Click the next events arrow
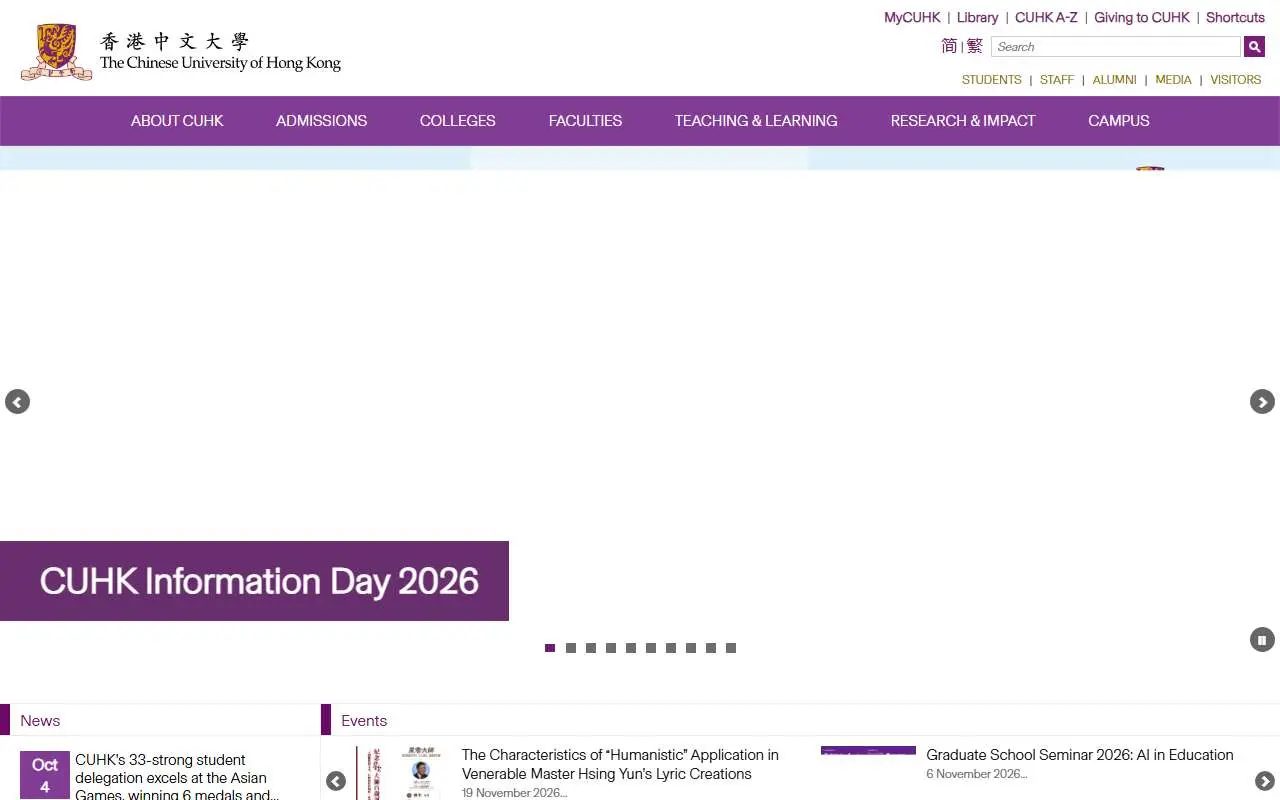Image resolution: width=1280 pixels, height=800 pixels. (x=1264, y=781)
